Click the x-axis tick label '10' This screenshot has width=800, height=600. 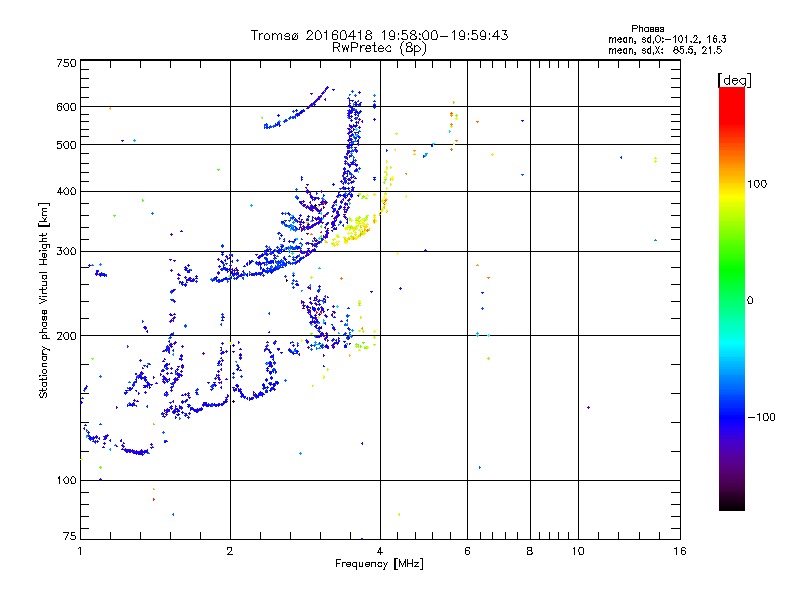(x=578, y=551)
